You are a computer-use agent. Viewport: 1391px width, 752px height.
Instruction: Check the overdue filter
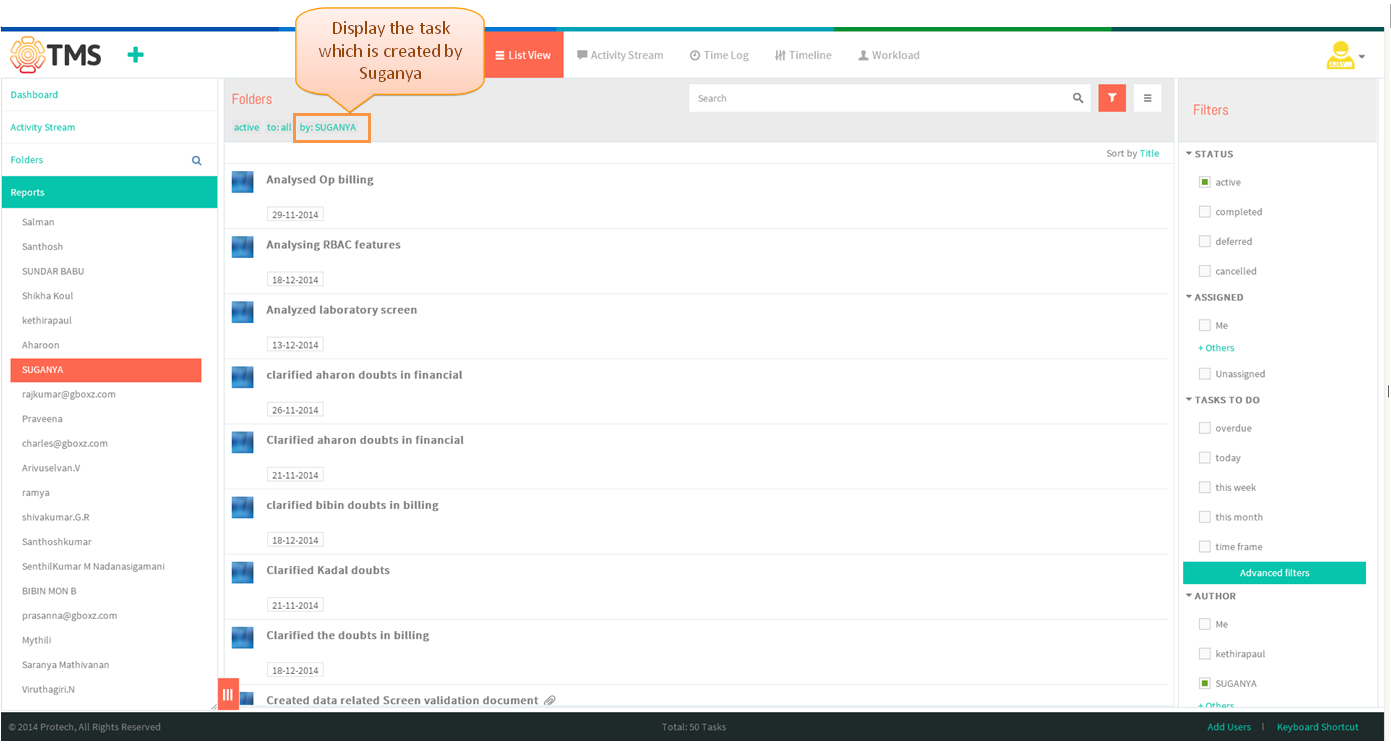(1205, 428)
